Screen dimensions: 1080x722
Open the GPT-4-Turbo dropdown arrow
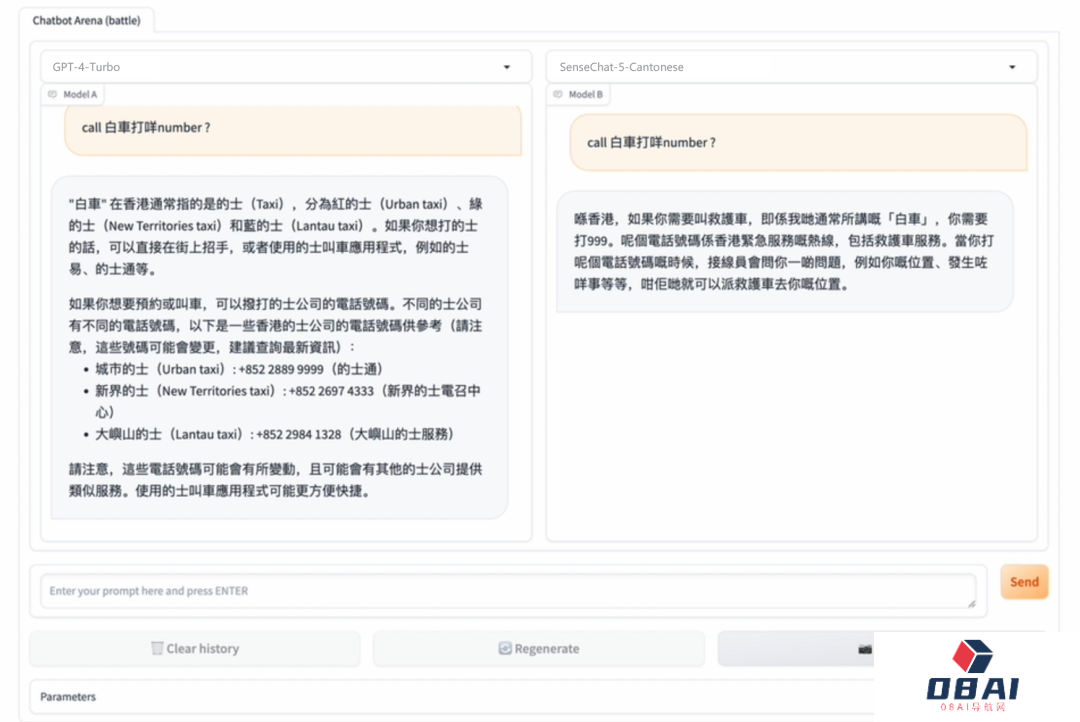tap(507, 67)
